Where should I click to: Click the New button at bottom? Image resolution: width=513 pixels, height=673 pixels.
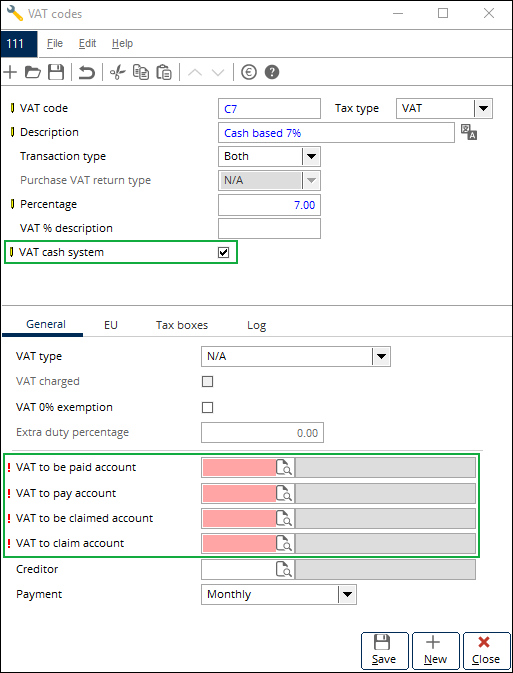click(435, 651)
